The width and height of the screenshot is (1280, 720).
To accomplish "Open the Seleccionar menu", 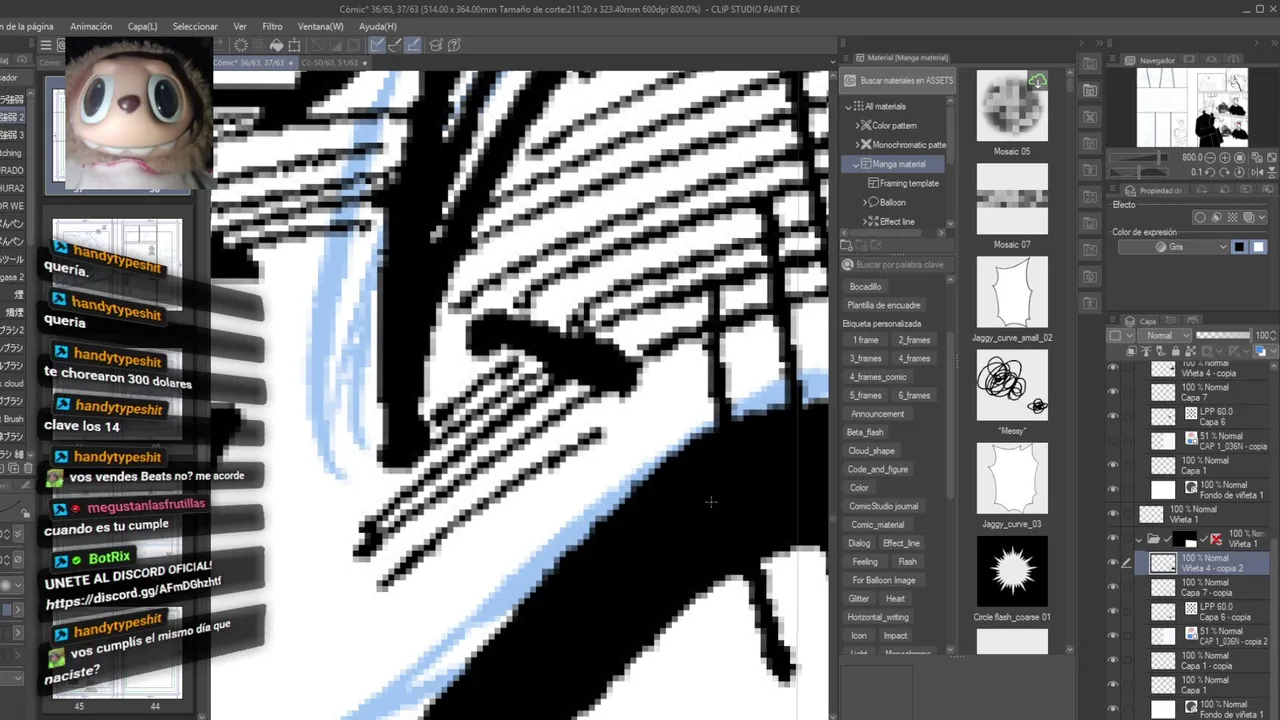I will coord(195,26).
